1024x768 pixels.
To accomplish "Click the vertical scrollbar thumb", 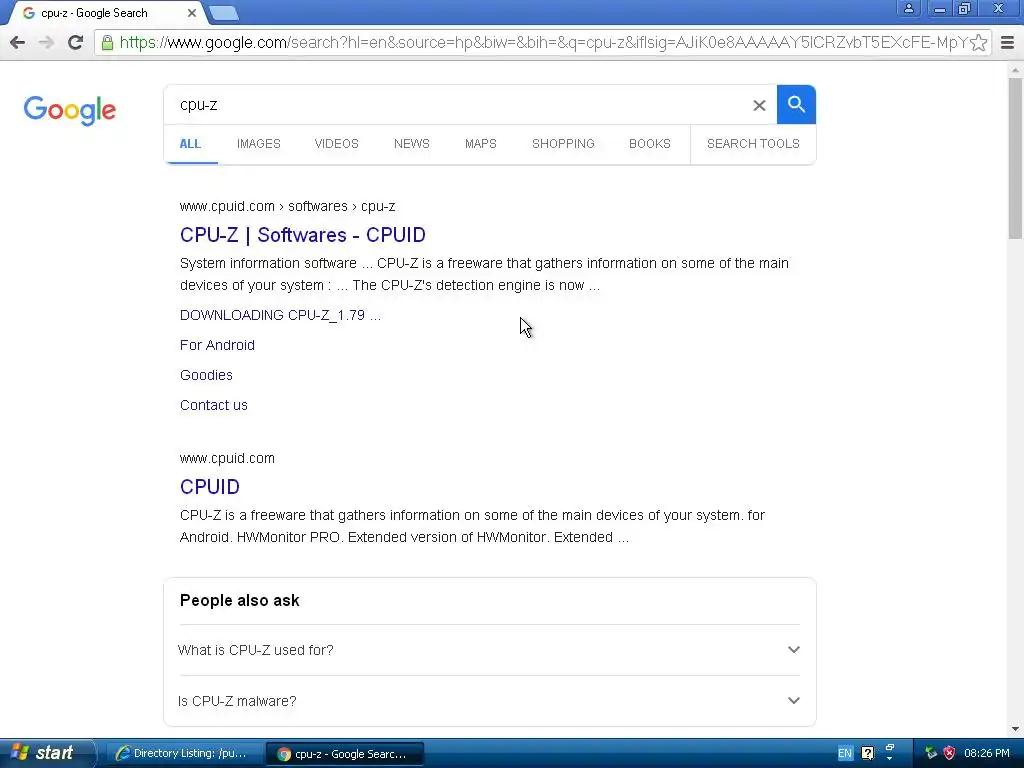I will tap(1015, 158).
